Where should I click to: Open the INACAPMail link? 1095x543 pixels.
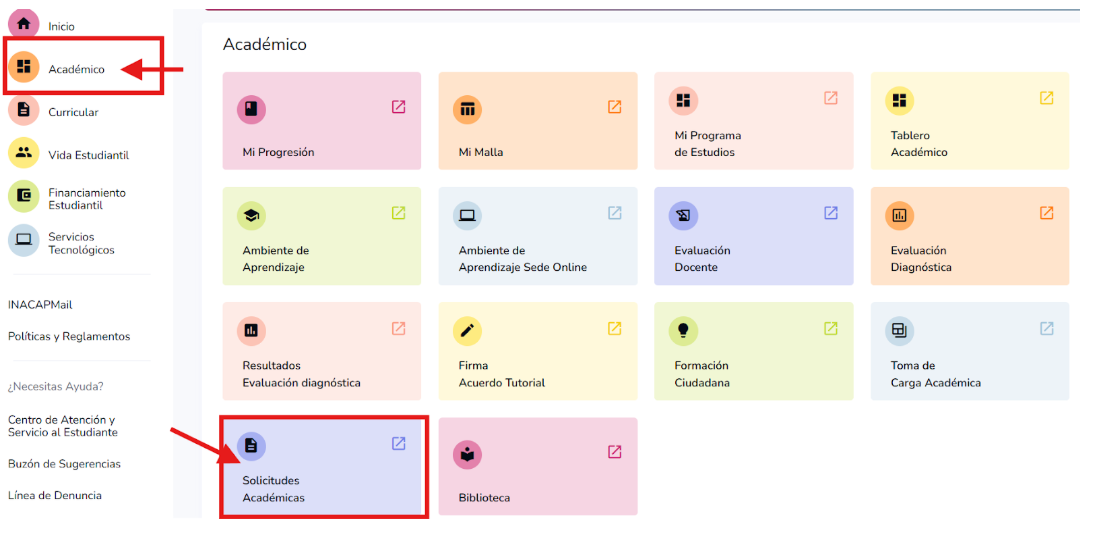click(x=40, y=305)
